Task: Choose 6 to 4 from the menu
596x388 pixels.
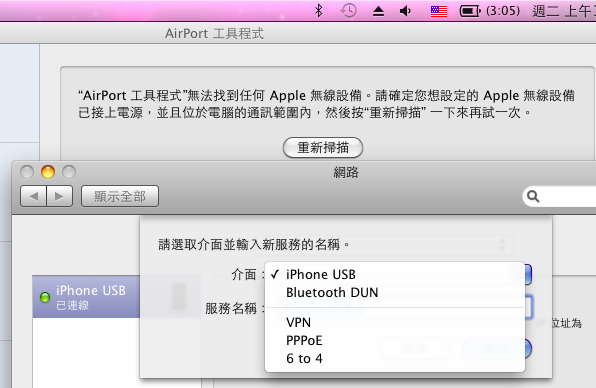Action: click(395, 358)
